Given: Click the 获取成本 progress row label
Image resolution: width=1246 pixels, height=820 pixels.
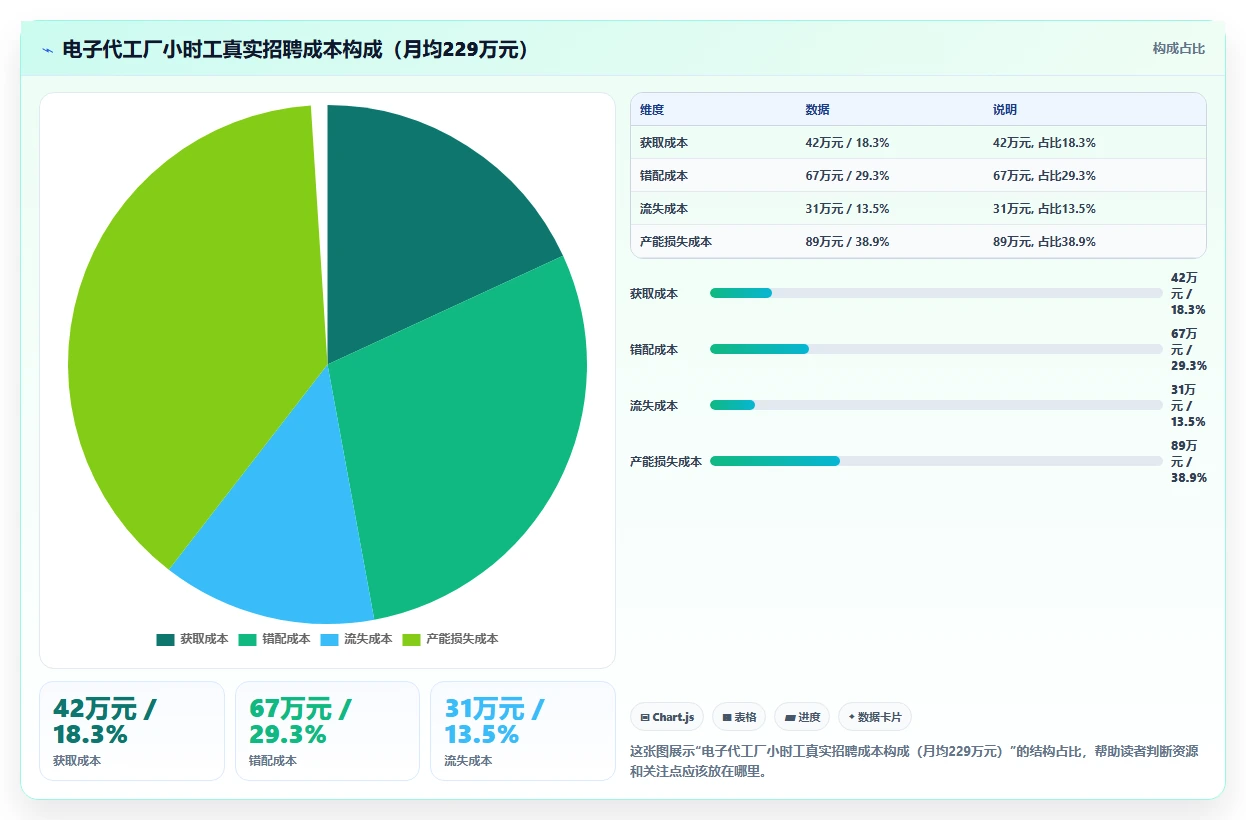Looking at the screenshot, I should (654, 293).
